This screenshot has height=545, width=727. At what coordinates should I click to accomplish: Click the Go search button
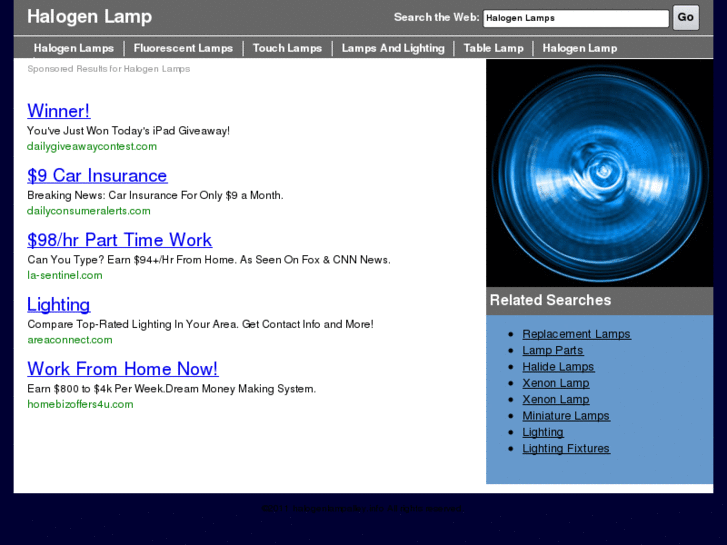(686, 18)
